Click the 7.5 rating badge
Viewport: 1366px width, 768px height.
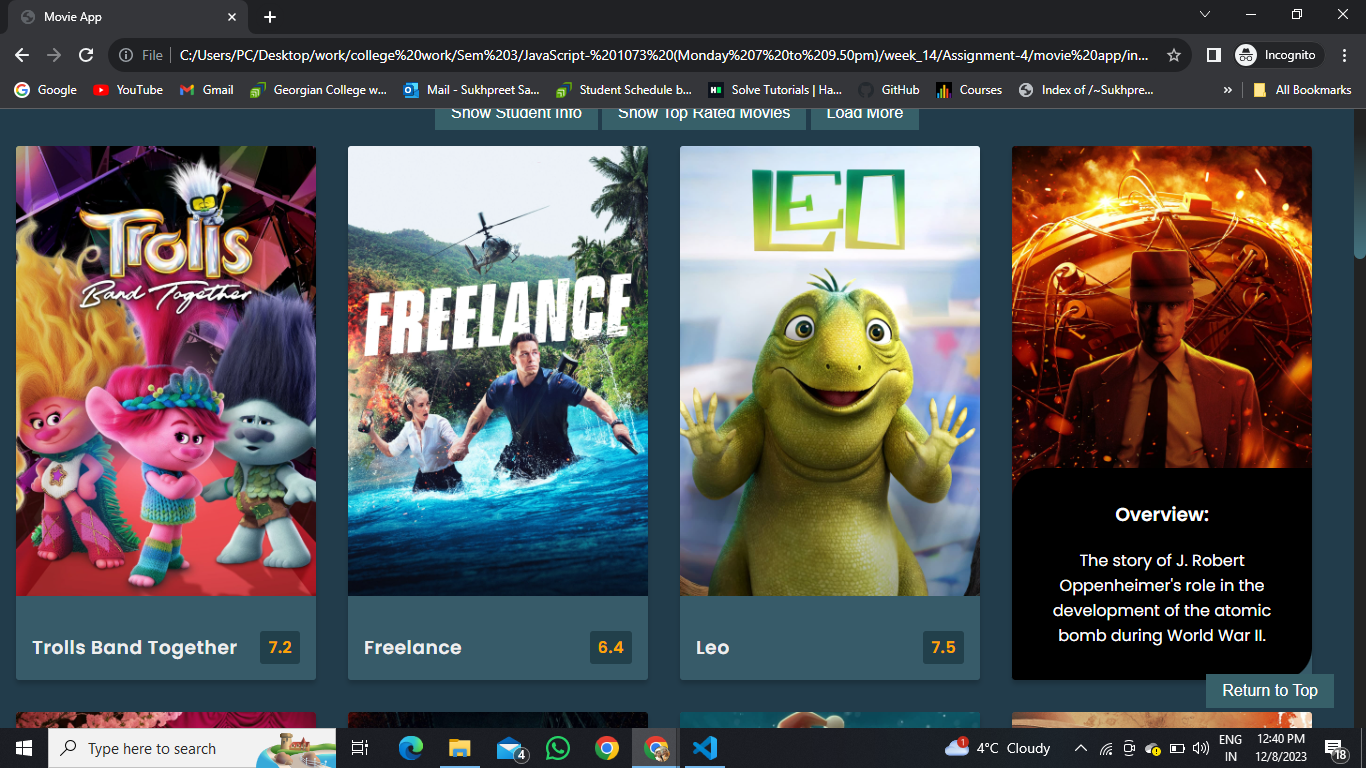pos(943,647)
